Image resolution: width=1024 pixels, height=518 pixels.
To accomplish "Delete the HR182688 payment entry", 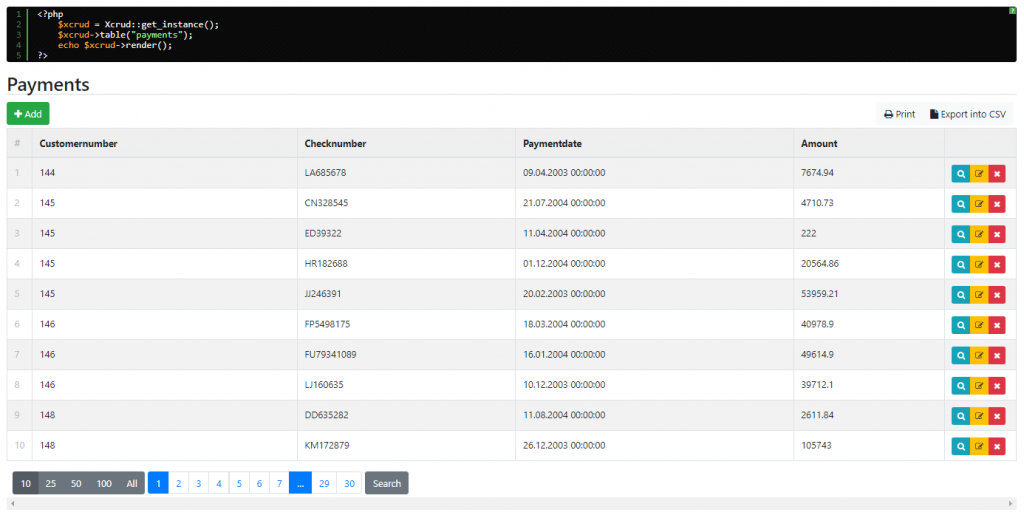I will 997,265.
